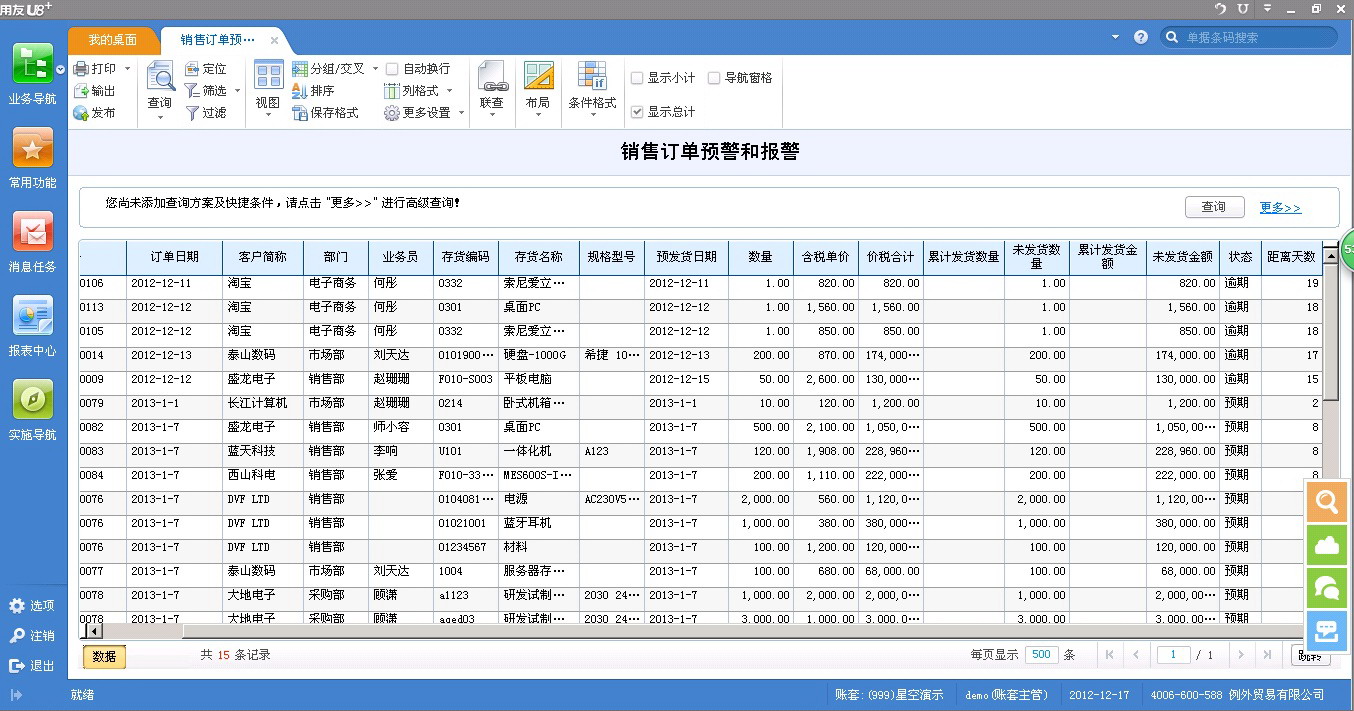
Task: Click the 视图 view toolbar icon
Action: pos(268,76)
